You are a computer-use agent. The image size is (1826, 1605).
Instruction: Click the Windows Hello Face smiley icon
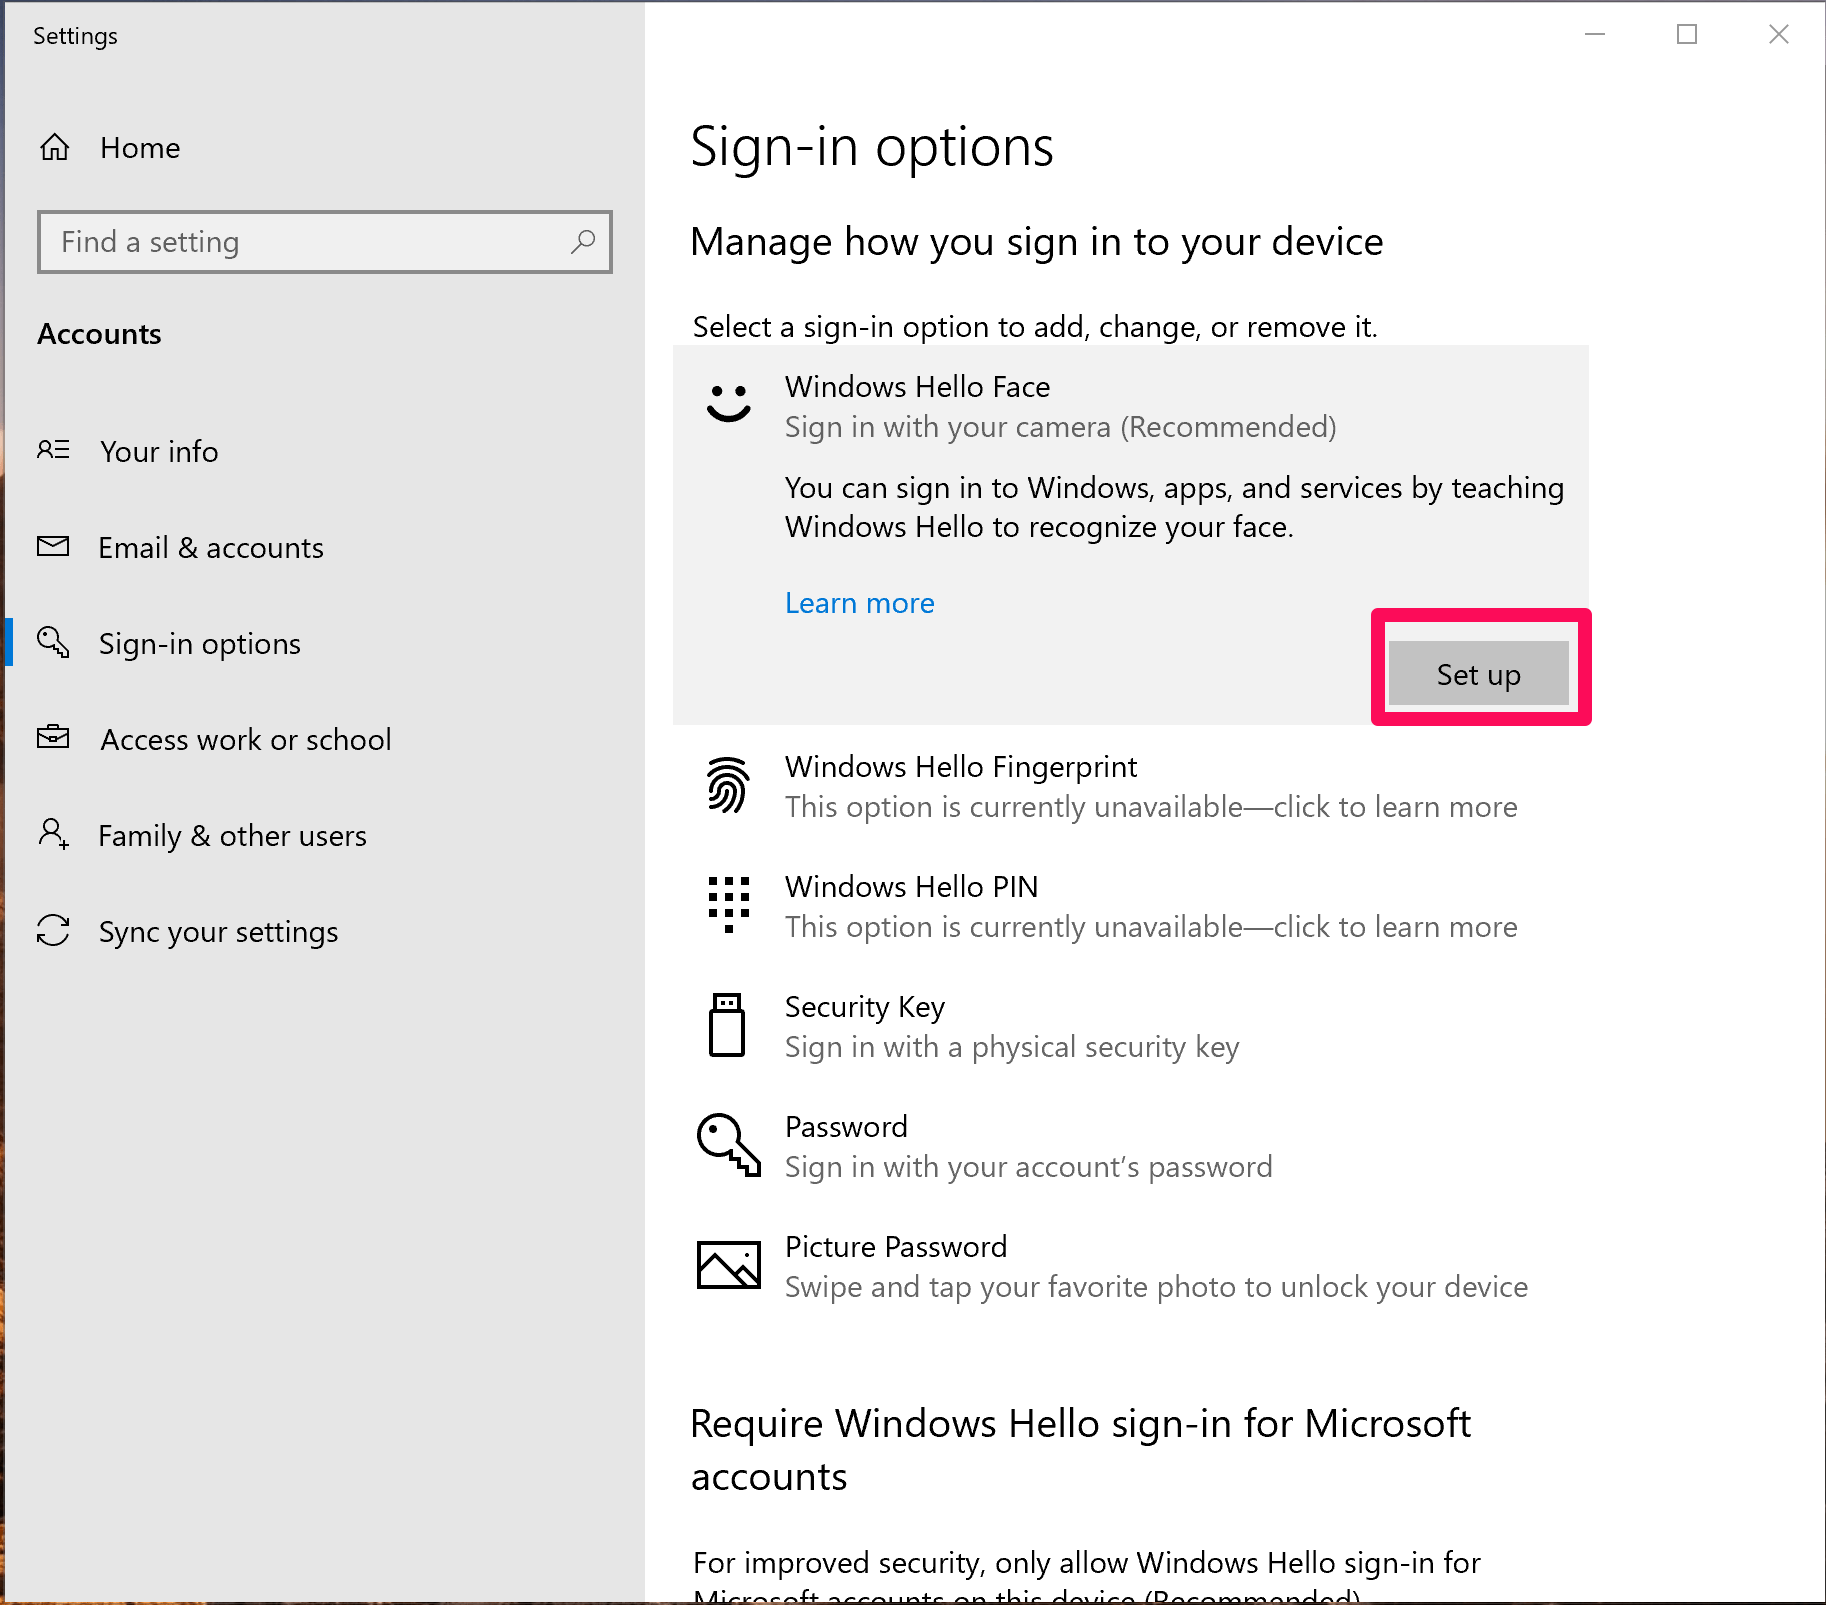coord(728,403)
